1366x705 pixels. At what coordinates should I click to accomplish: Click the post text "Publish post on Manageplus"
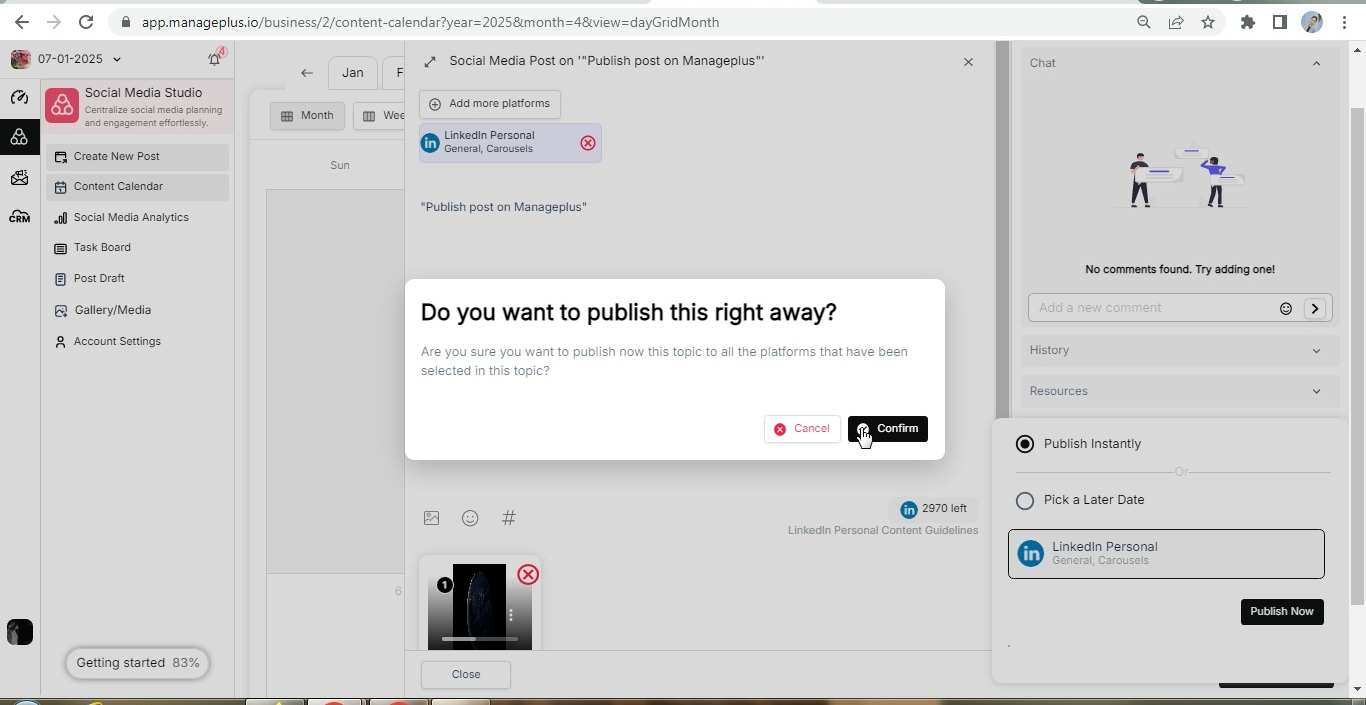(504, 207)
